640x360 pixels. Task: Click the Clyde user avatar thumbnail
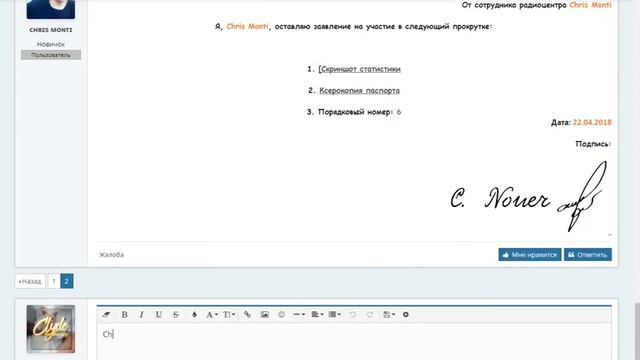point(51,329)
